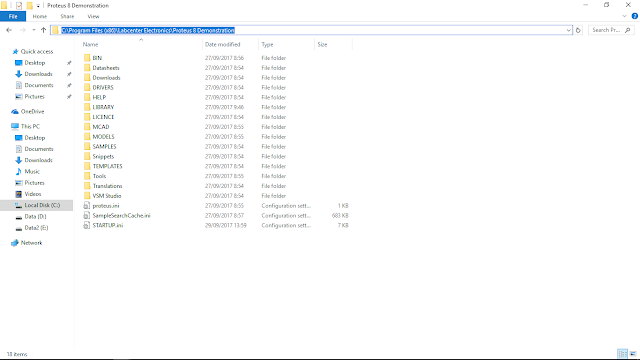Sort by the Size column header

click(333, 44)
